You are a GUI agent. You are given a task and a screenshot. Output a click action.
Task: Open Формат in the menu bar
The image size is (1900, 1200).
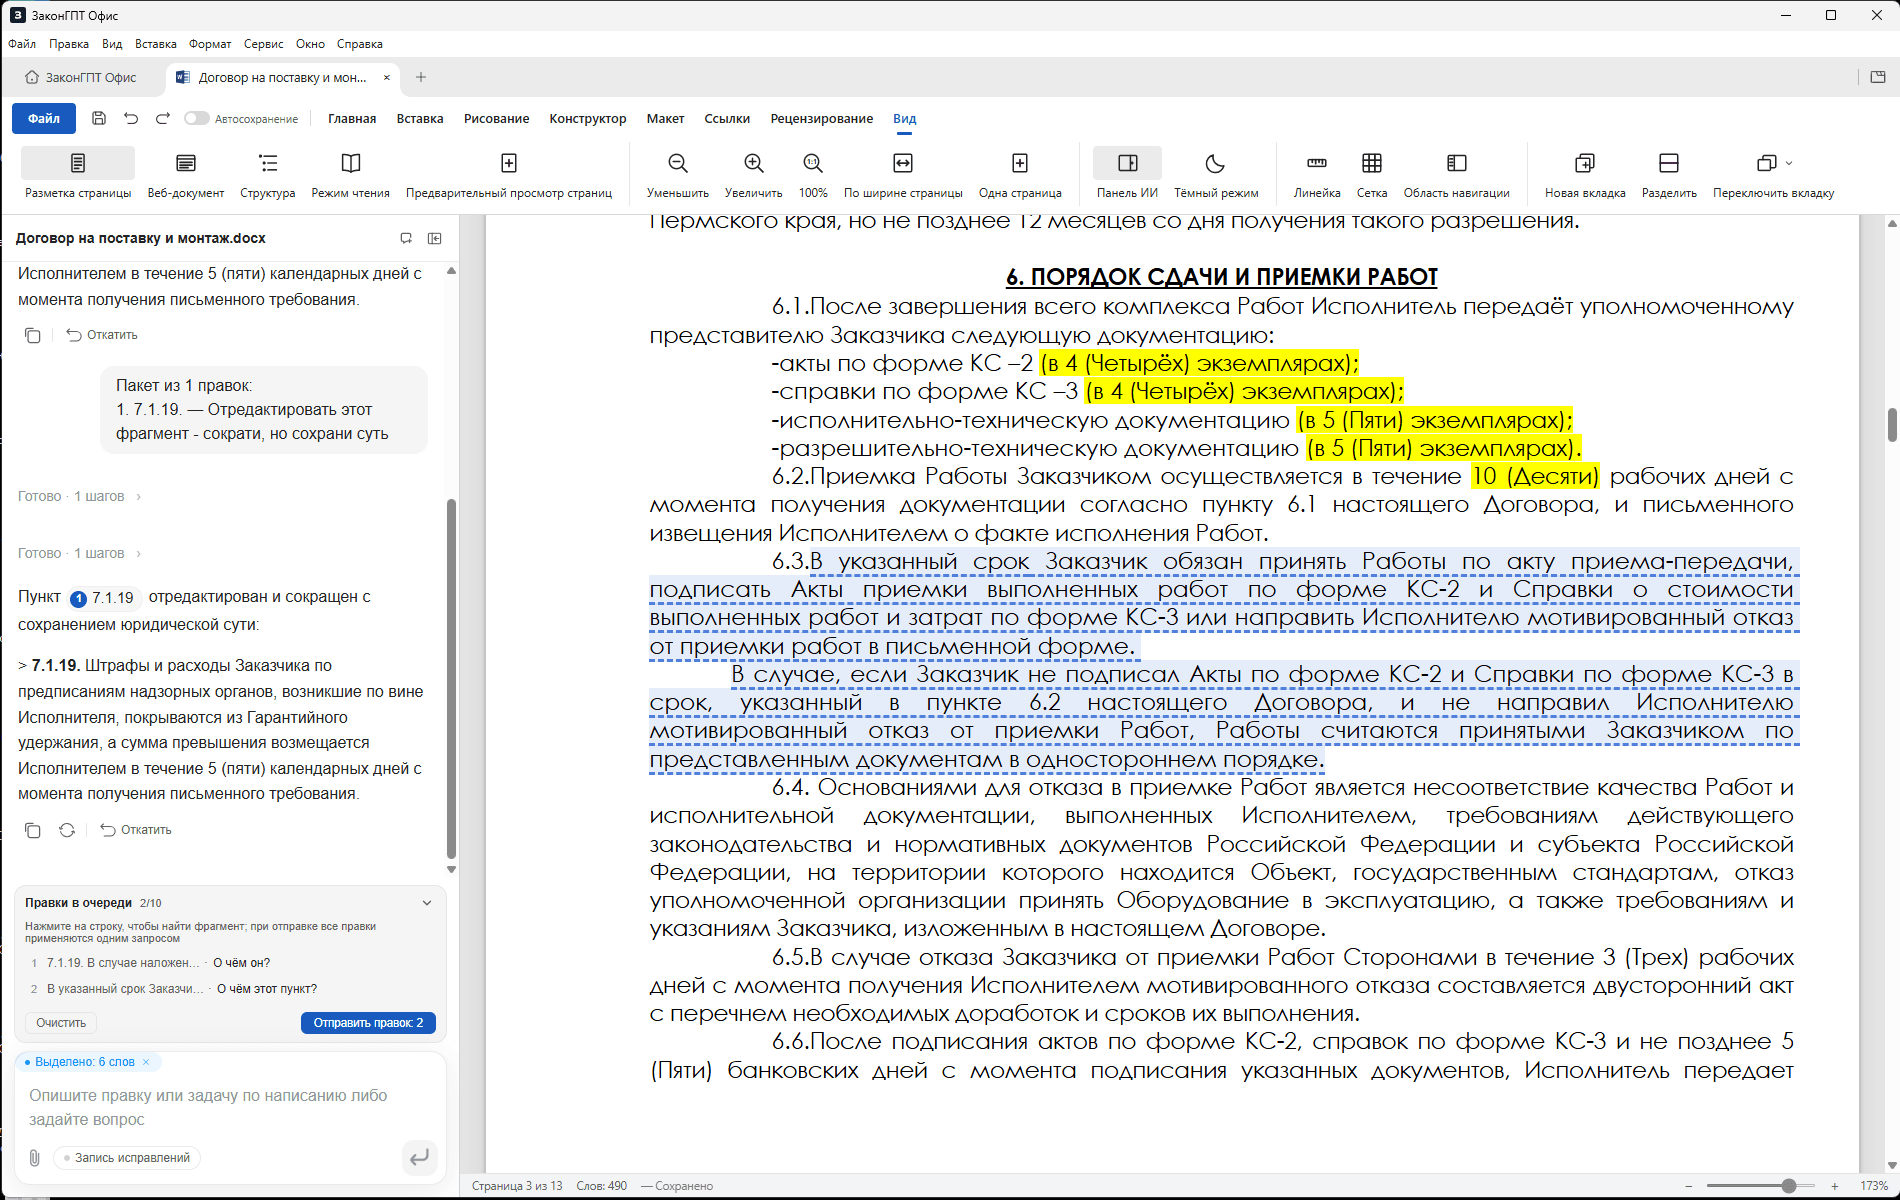click(210, 44)
